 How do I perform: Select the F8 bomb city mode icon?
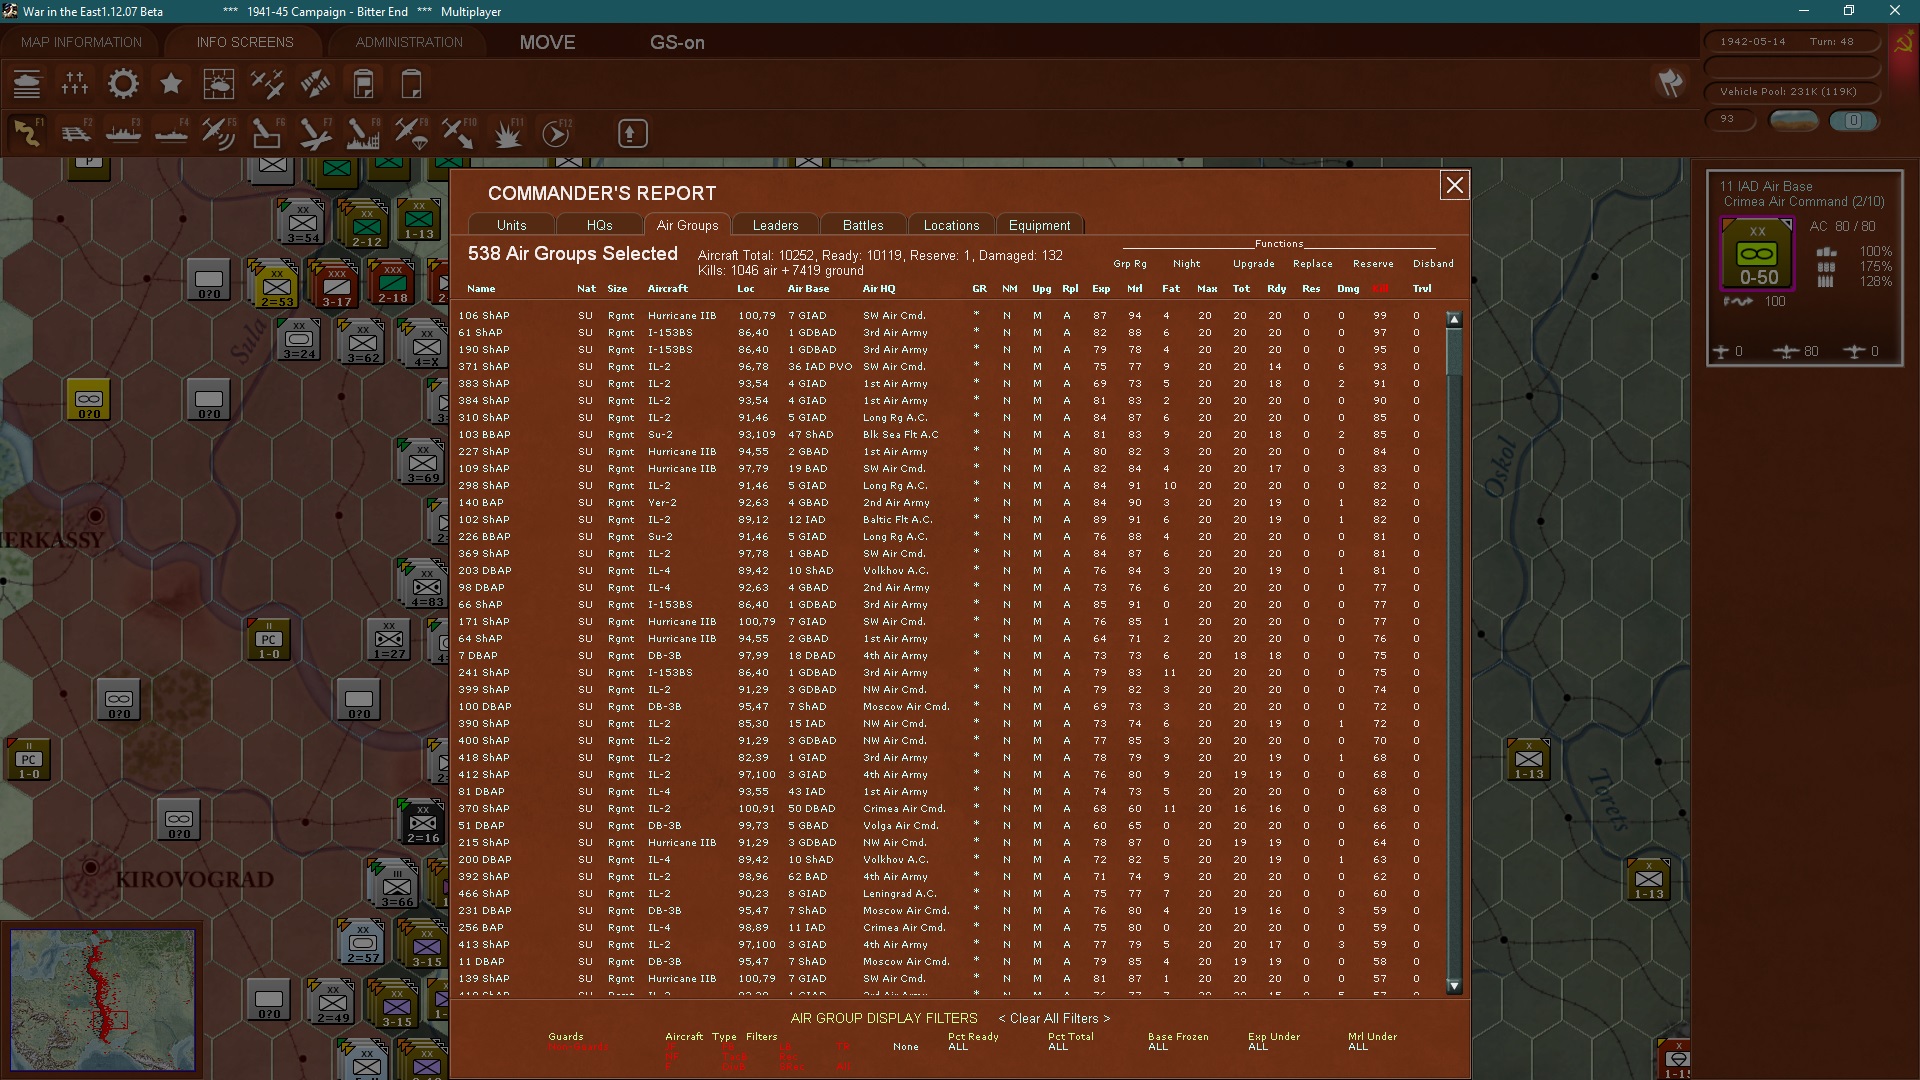click(363, 133)
